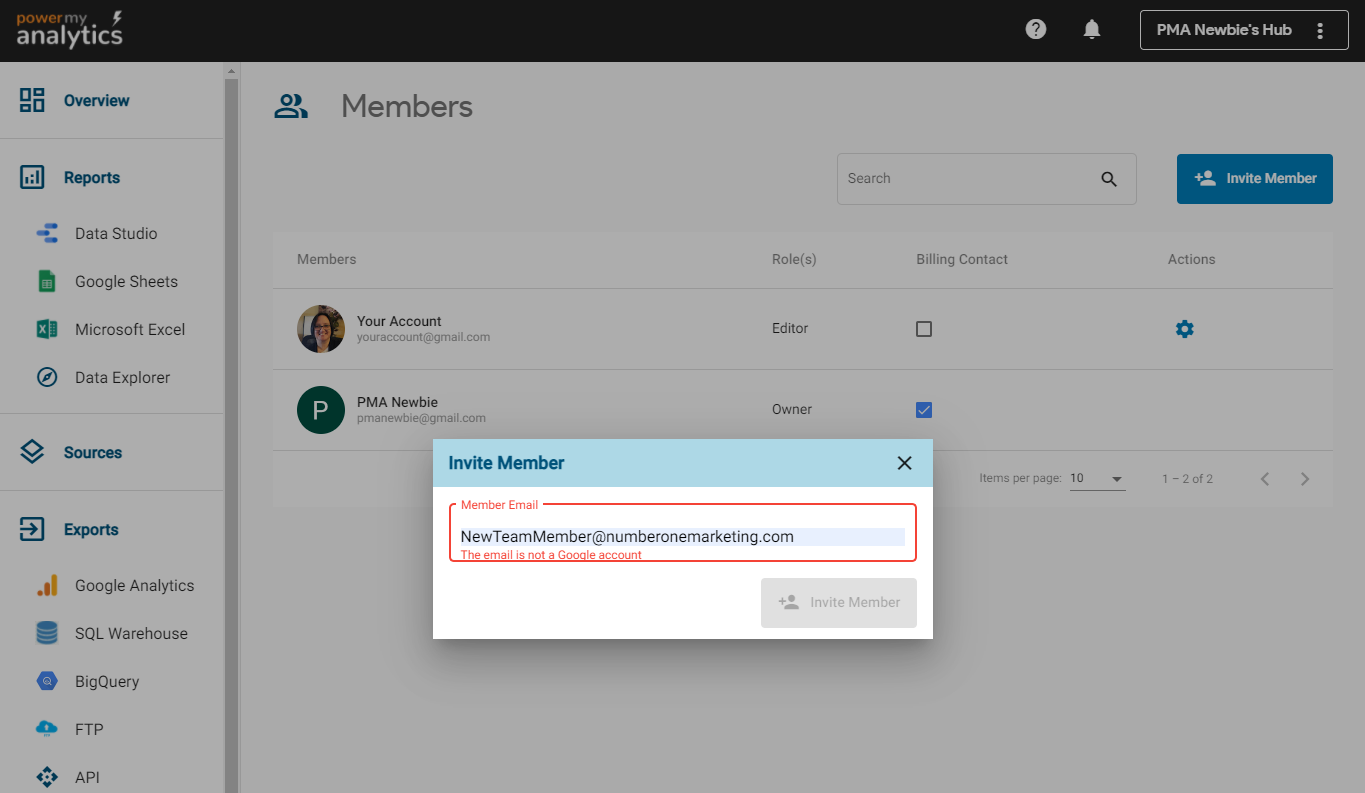This screenshot has width=1365, height=793.
Task: Open the notifications bell
Action: click(1092, 30)
